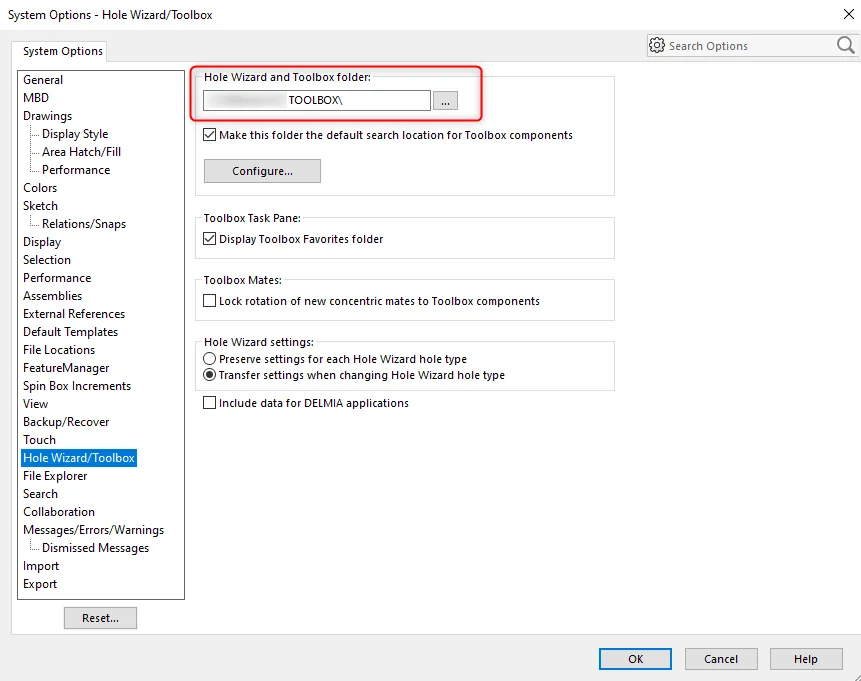Select Dismissed Messages tree item
Screen dimensions: 861x681
pyautogui.click(x=96, y=548)
